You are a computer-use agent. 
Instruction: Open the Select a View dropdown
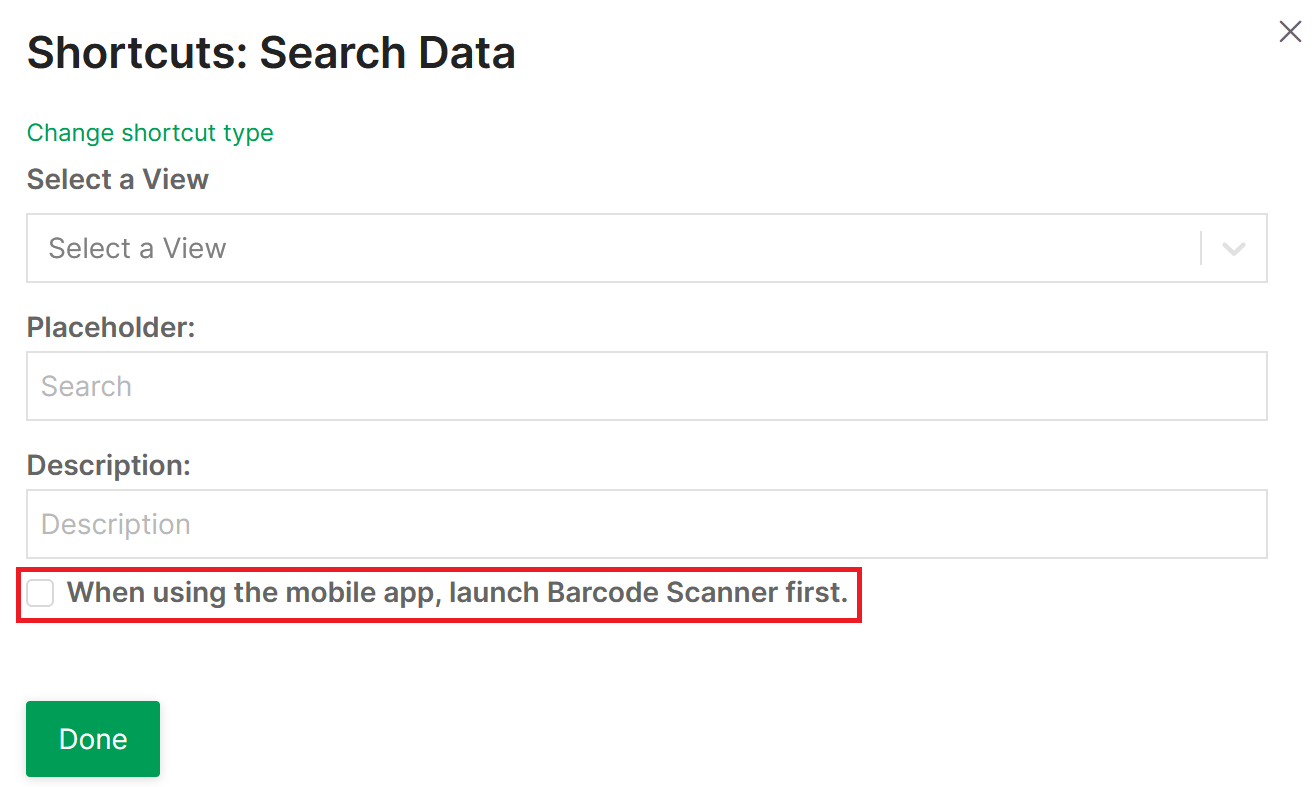(647, 248)
